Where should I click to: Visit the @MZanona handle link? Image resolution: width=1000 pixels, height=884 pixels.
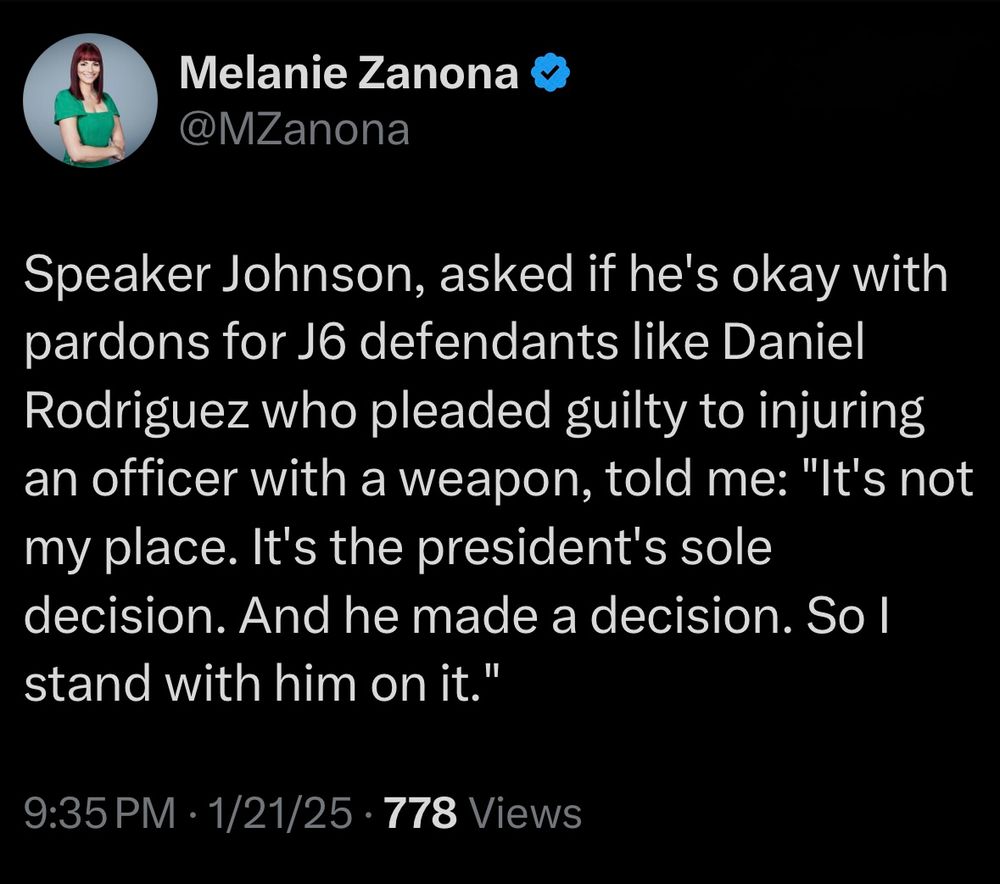[295, 130]
